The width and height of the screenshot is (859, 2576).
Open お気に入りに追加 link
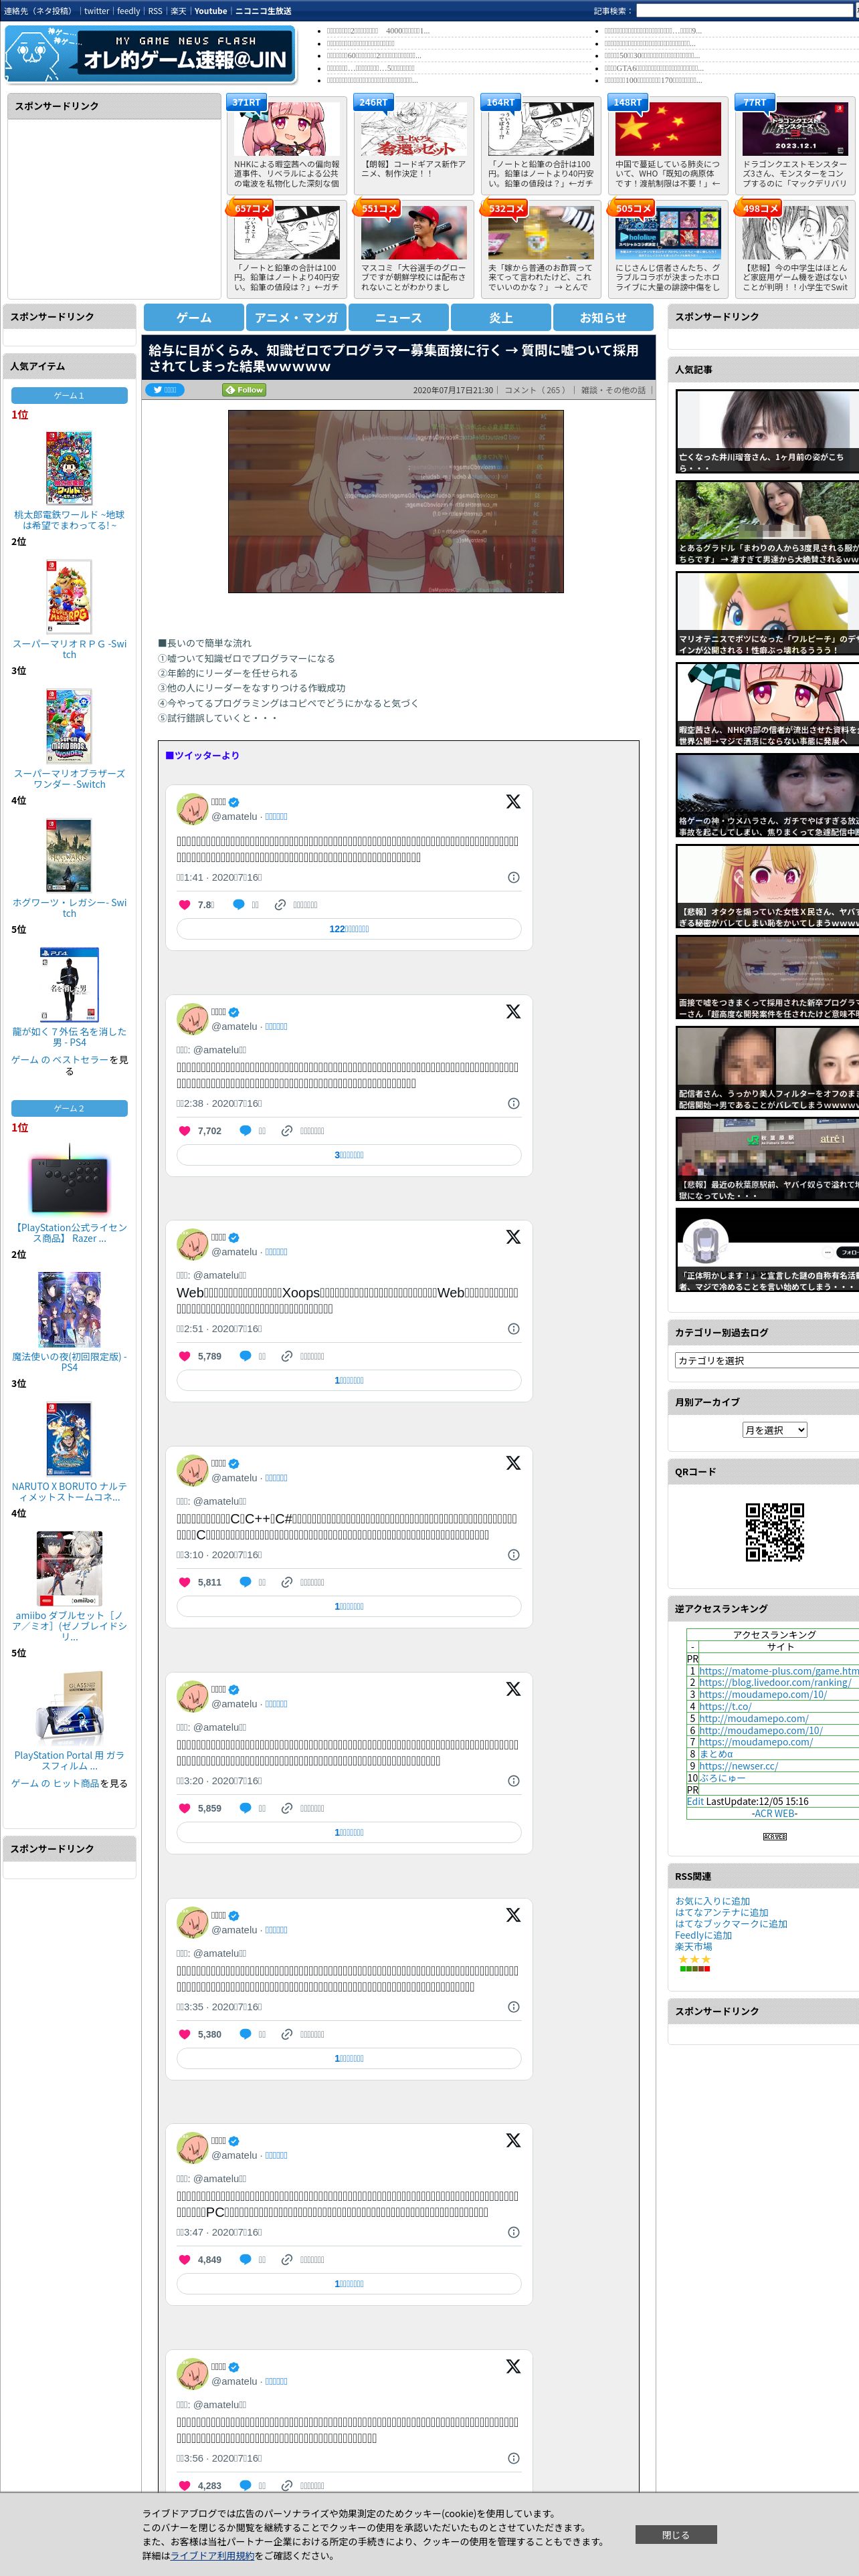712,1901
